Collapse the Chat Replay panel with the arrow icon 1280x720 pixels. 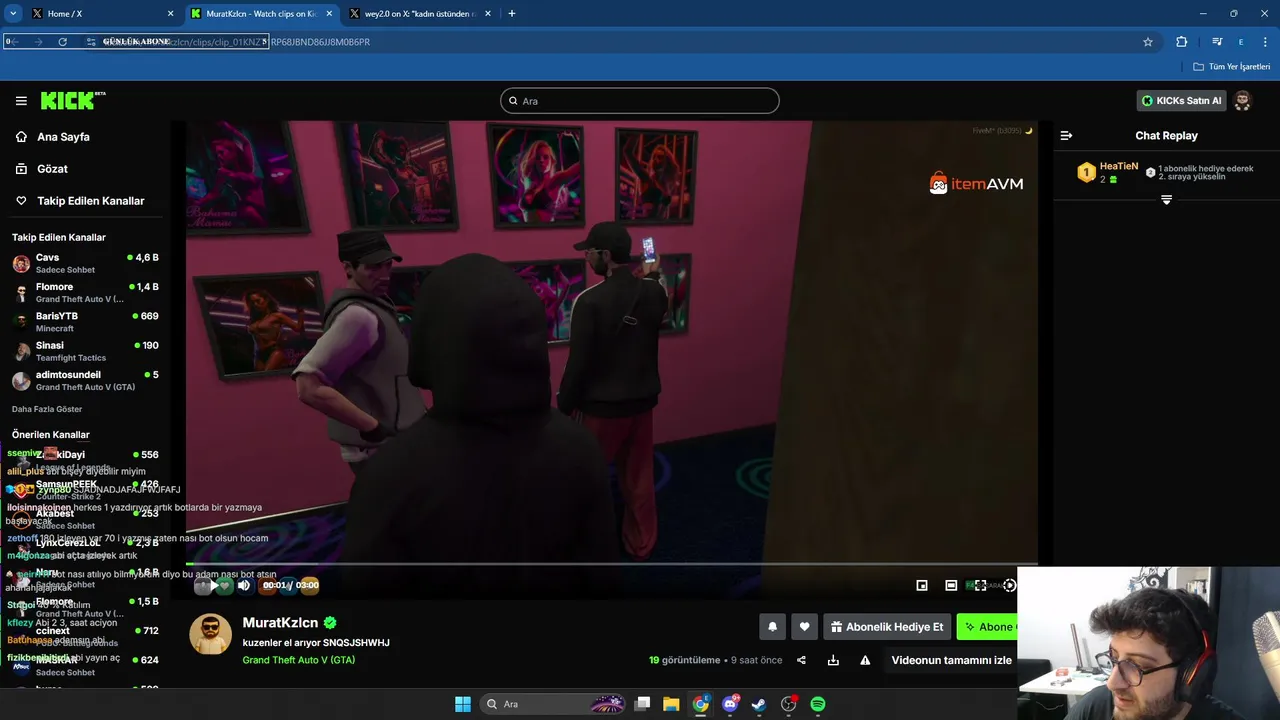tap(1066, 135)
